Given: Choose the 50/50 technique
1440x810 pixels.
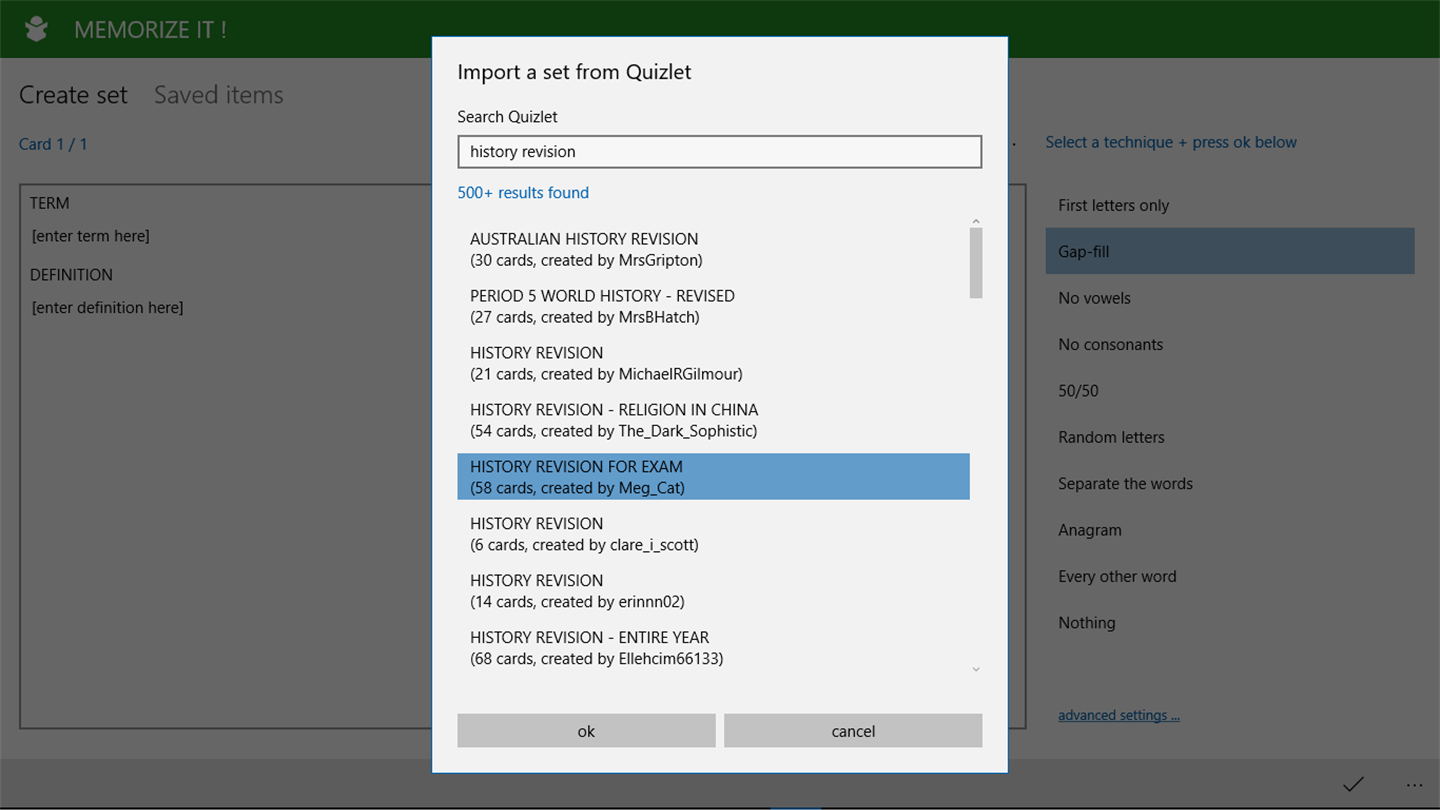Looking at the screenshot, I should click(x=1230, y=391).
